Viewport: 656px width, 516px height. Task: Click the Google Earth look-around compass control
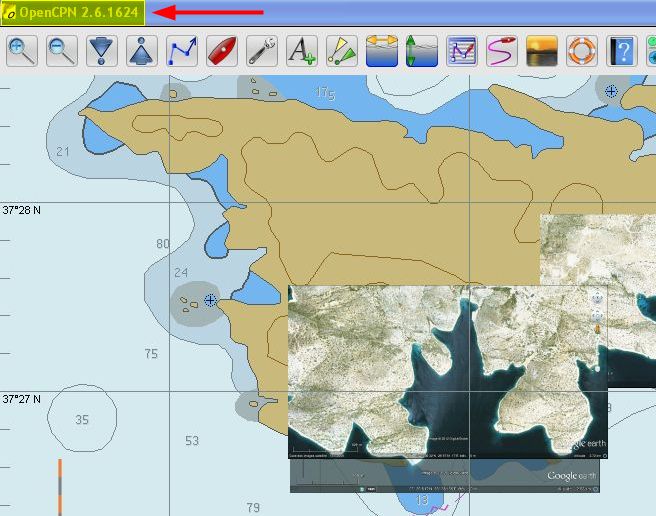(597, 298)
